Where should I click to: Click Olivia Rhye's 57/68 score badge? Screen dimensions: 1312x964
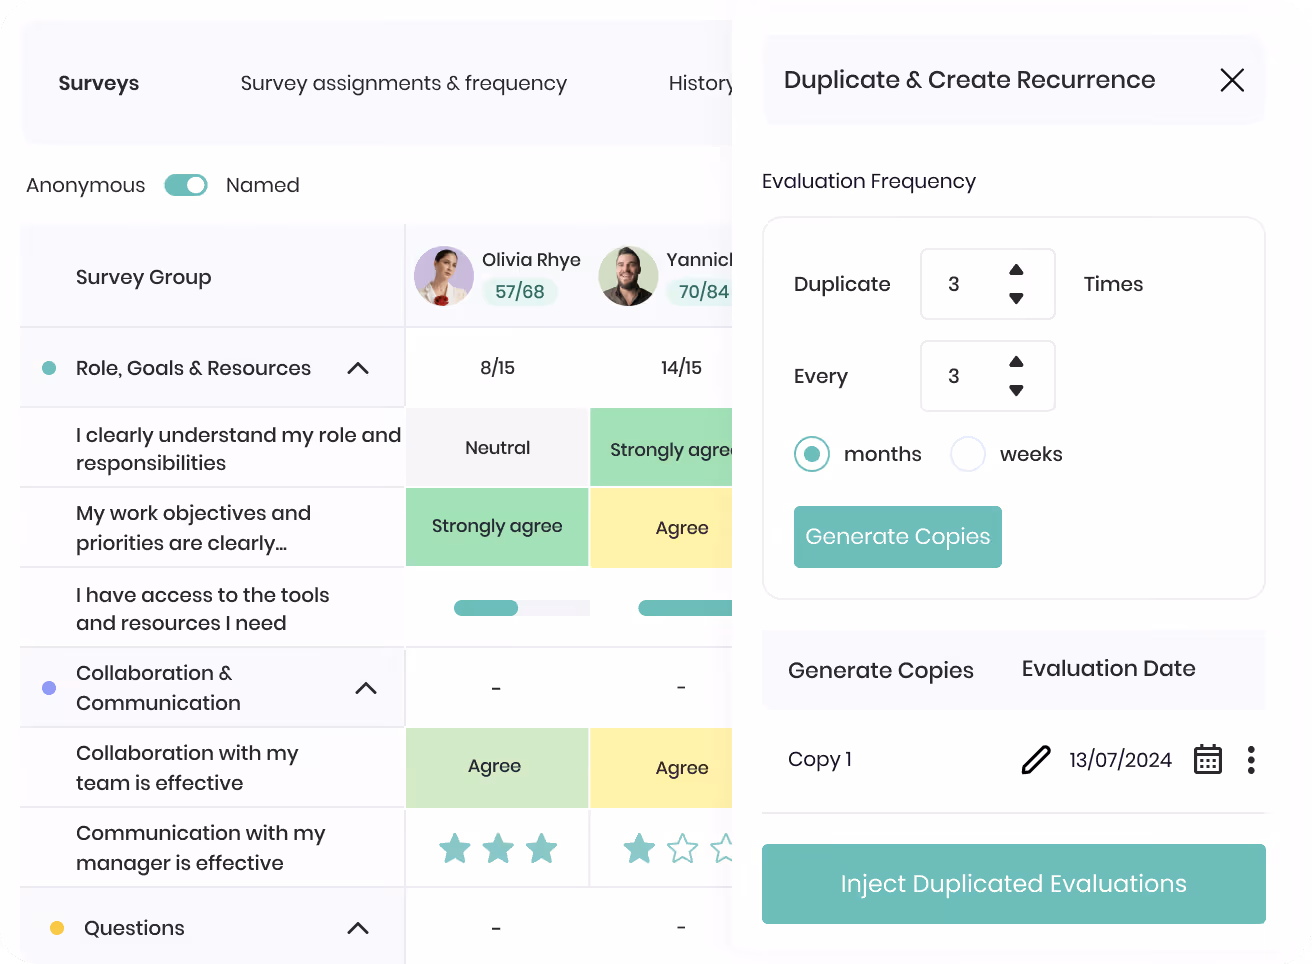[x=520, y=292]
